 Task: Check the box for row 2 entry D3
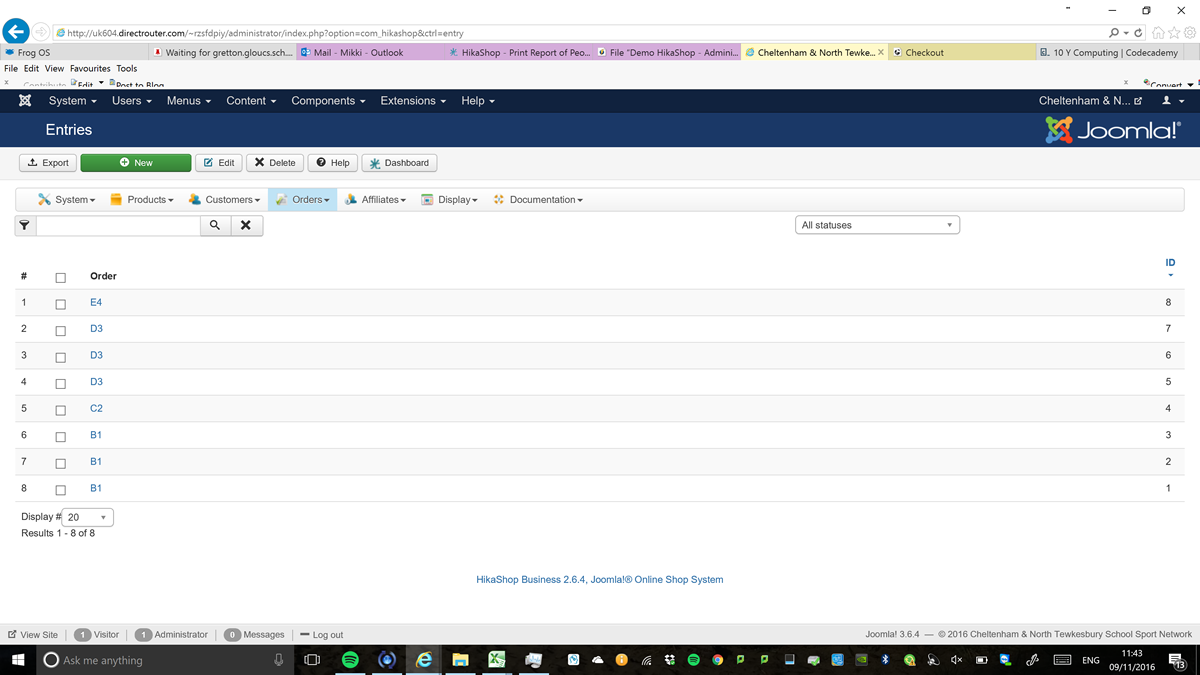tap(60, 330)
